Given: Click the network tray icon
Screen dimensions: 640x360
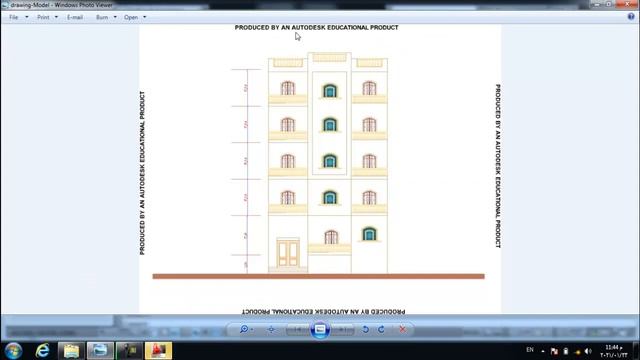Looking at the screenshot, I should pos(577,351).
